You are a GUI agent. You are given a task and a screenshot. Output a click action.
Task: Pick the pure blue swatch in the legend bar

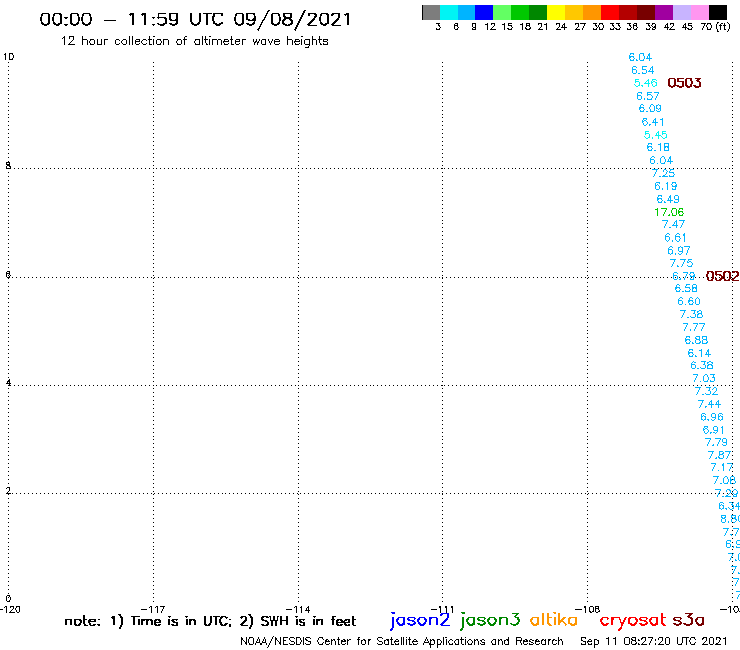[484, 12]
